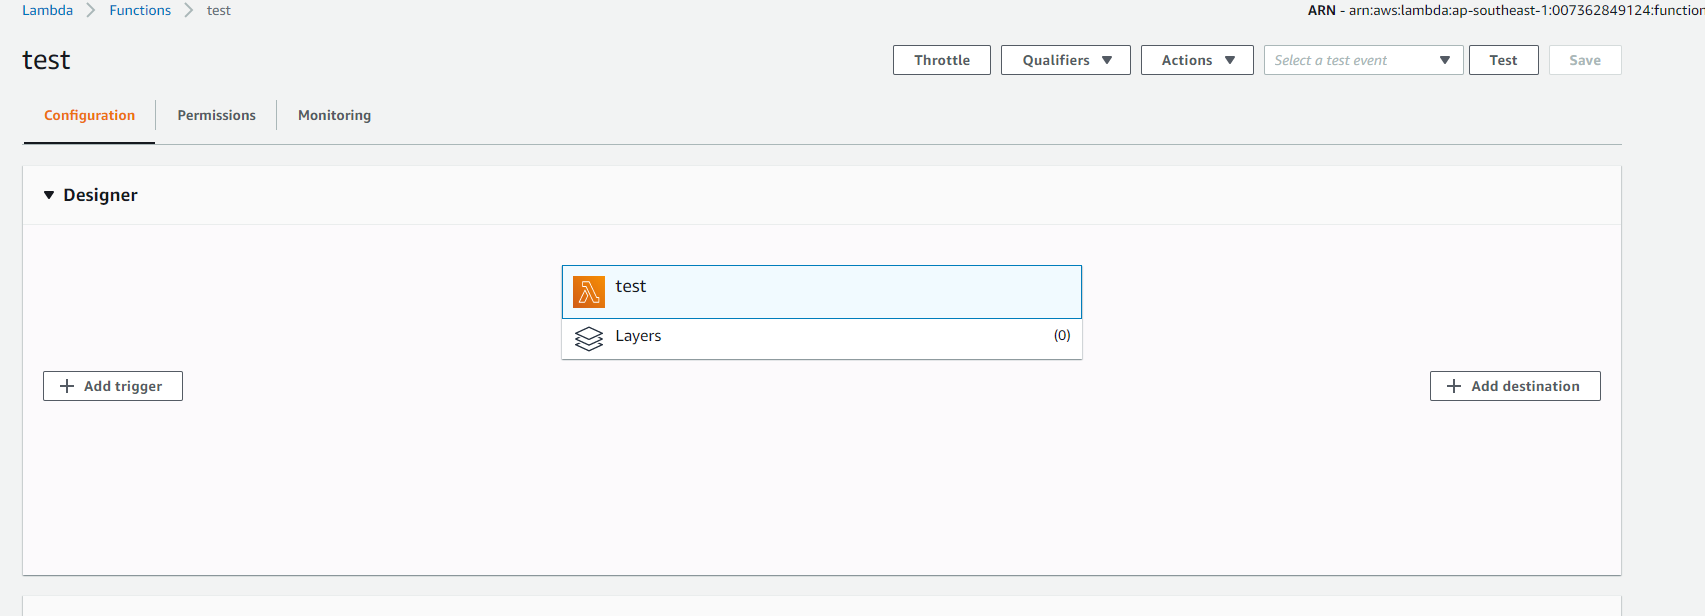Image resolution: width=1705 pixels, height=616 pixels.
Task: Go to Lambda breadcrumb link
Action: (48, 10)
